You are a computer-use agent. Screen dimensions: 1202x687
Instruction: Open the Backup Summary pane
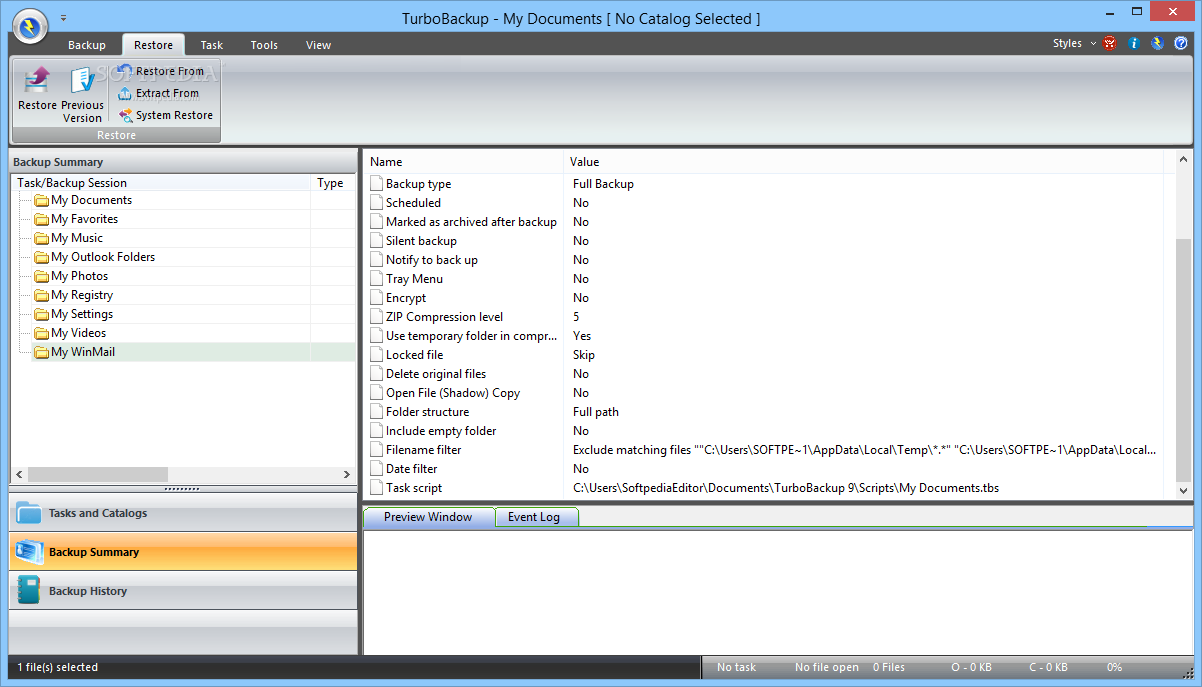click(183, 552)
